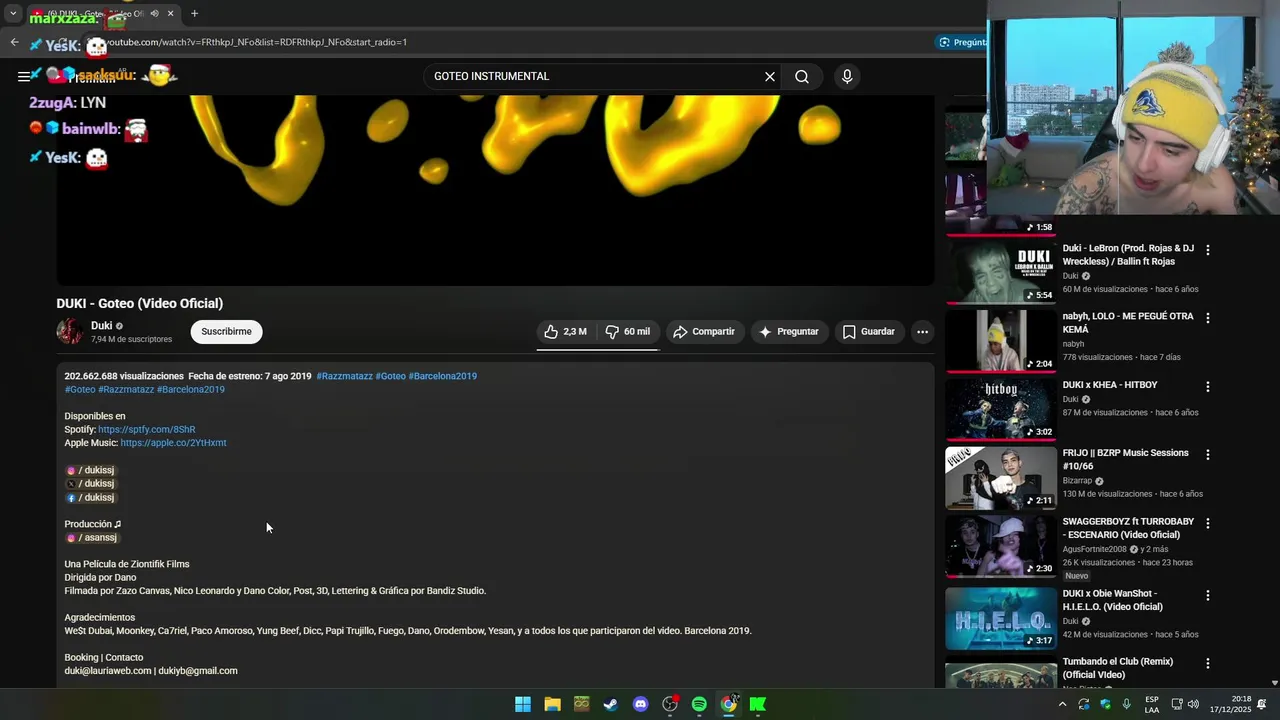Screen dimensions: 1280x720
Task: Play SWAGGERBOYZ ESCENARIO thumbnail
Action: pos(1001,545)
